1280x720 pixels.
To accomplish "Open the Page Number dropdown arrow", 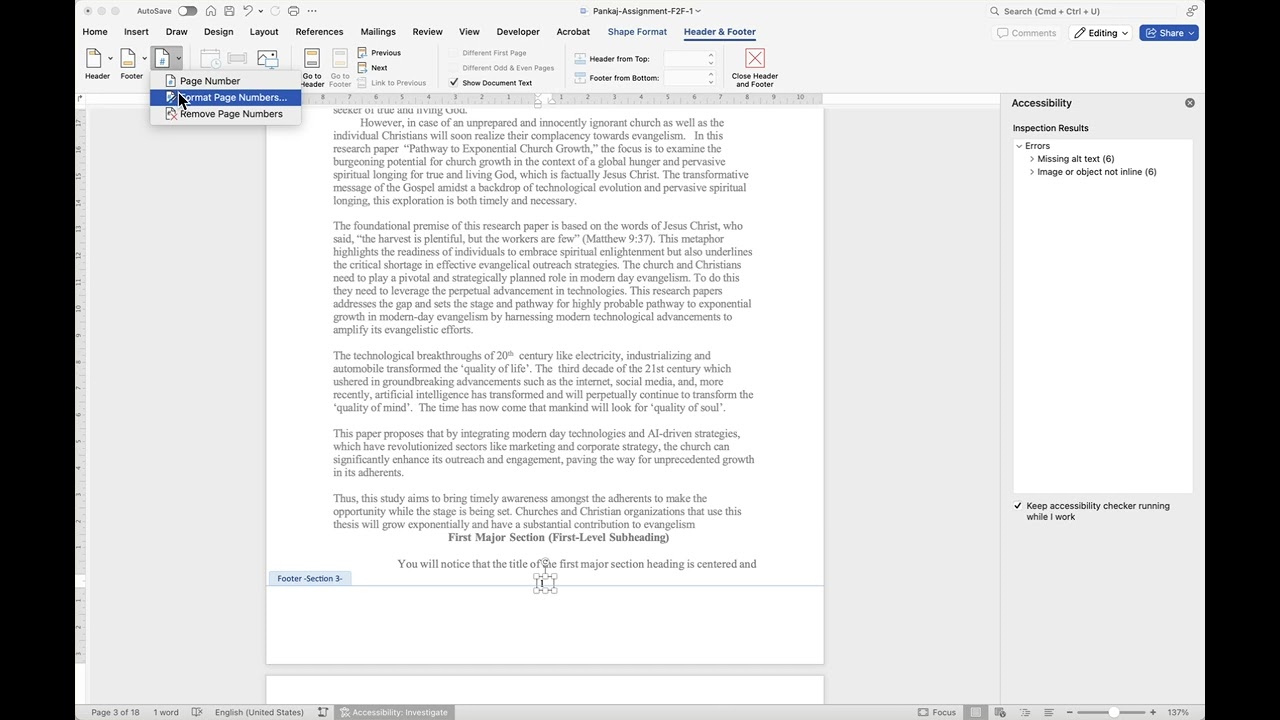I will click(x=178, y=59).
